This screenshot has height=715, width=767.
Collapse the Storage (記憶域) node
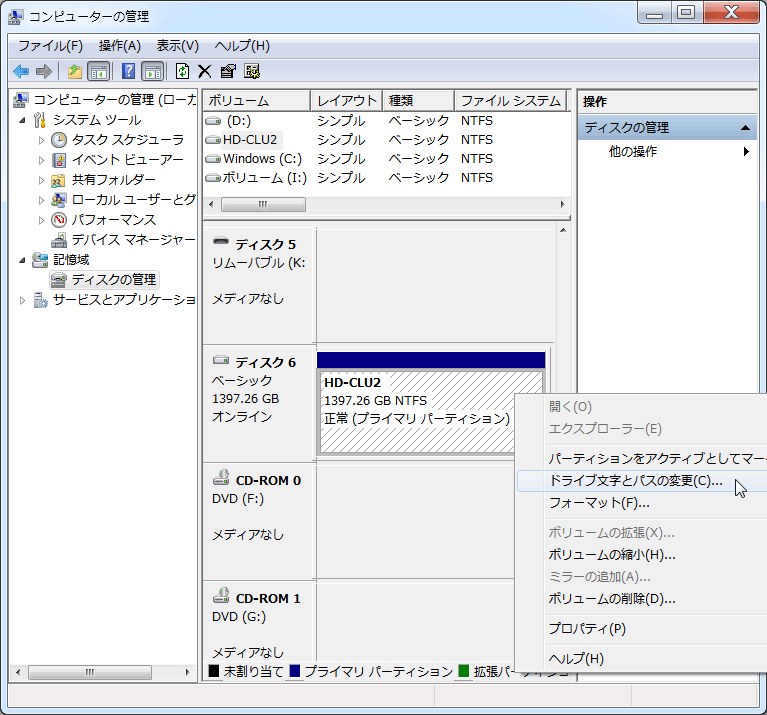coord(23,261)
